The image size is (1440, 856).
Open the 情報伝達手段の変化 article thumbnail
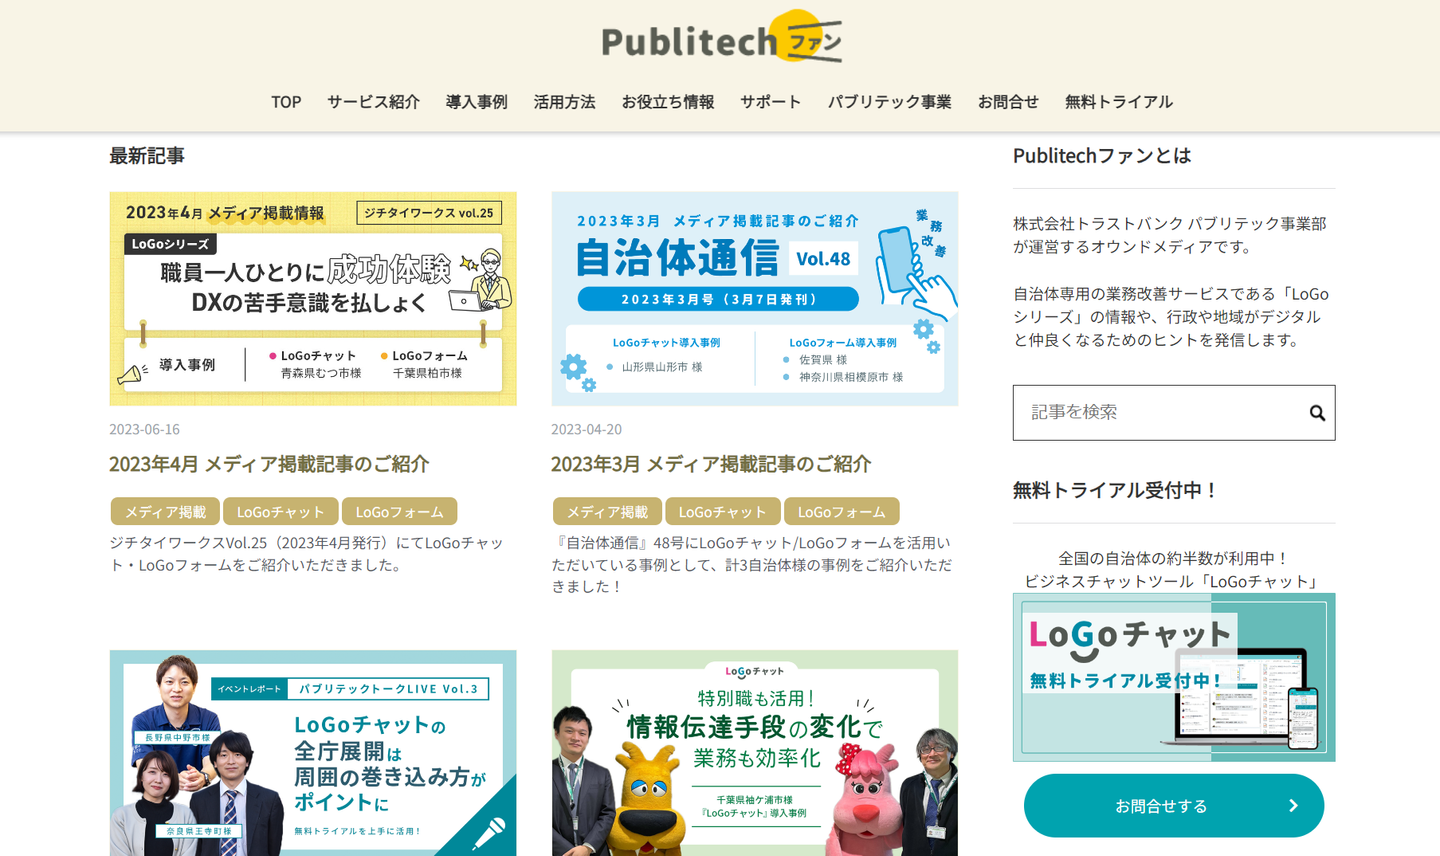click(755, 753)
